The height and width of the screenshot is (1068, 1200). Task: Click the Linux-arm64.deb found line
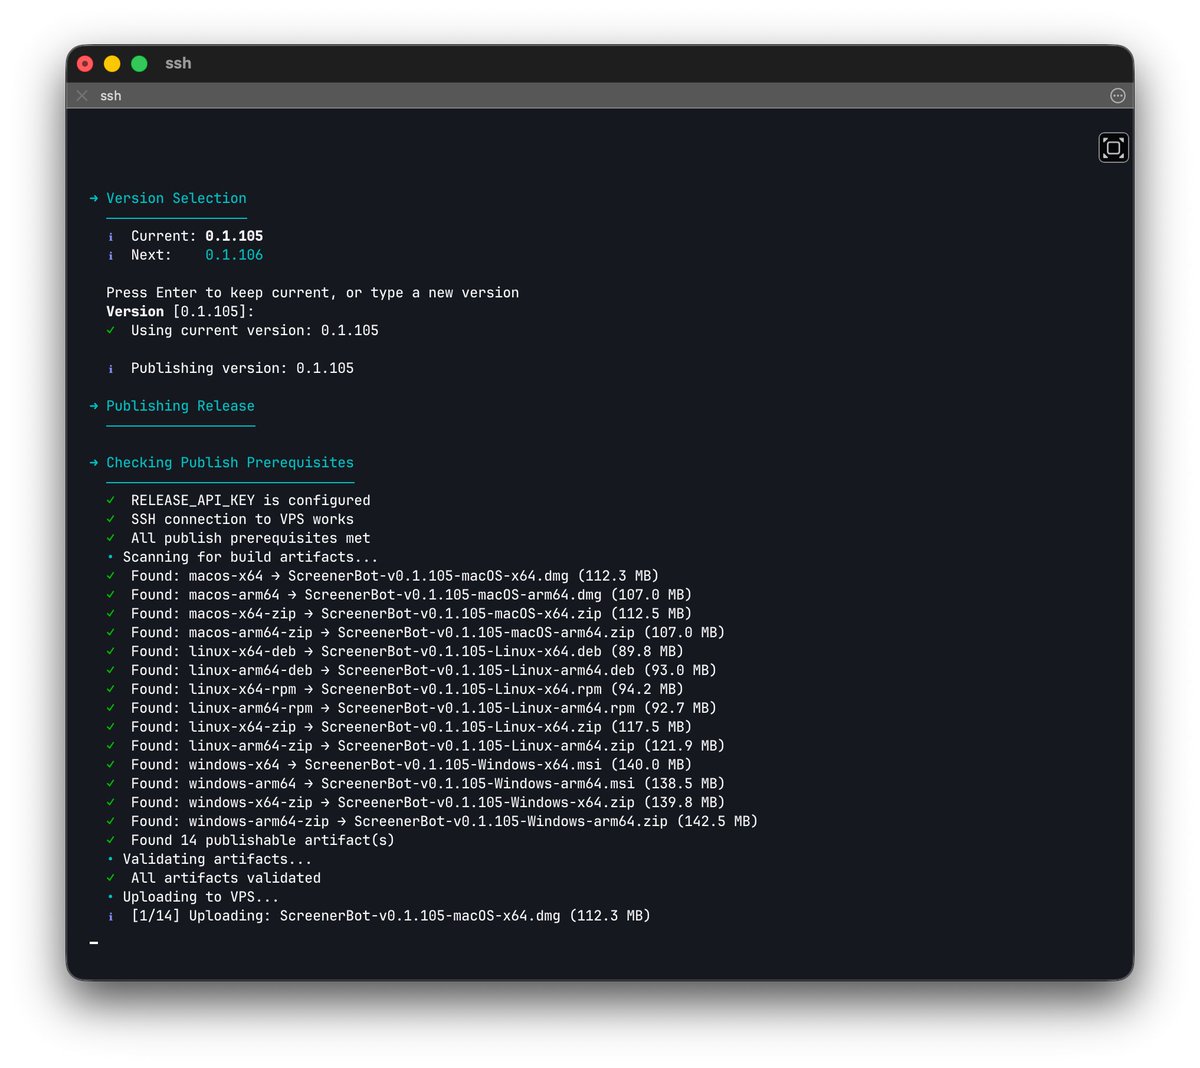coord(424,670)
